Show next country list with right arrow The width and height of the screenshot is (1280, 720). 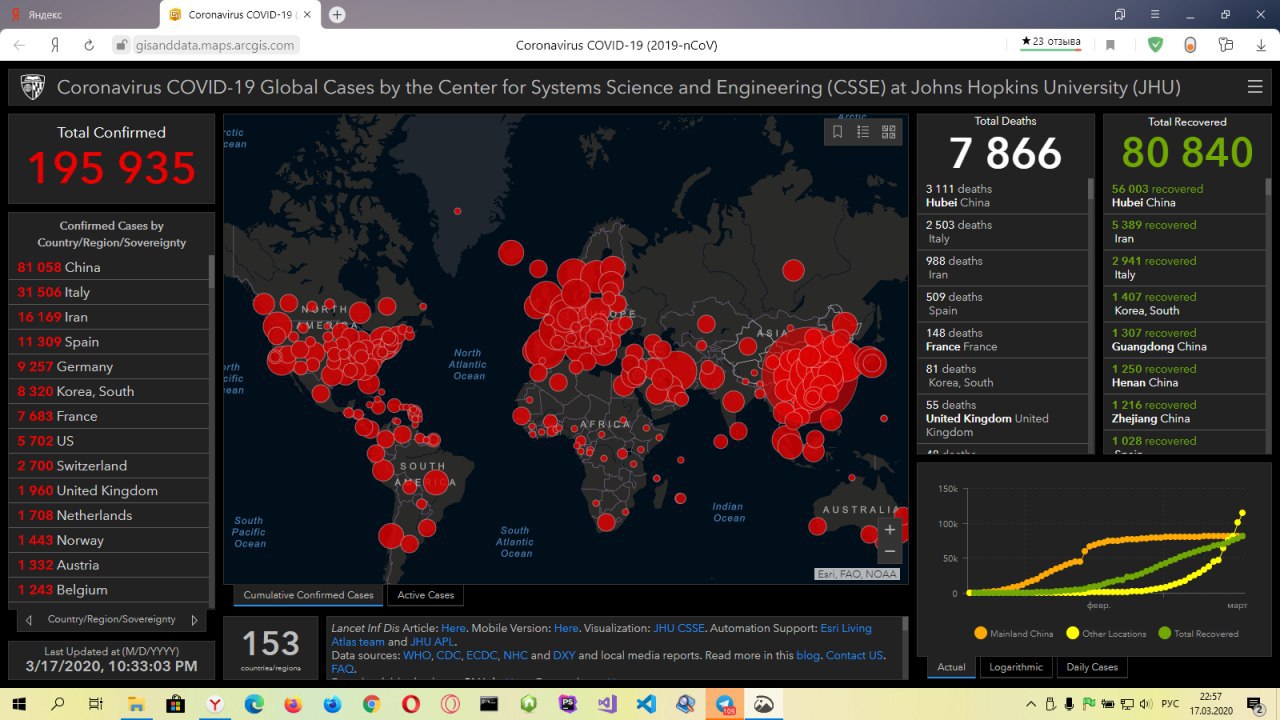coord(194,620)
